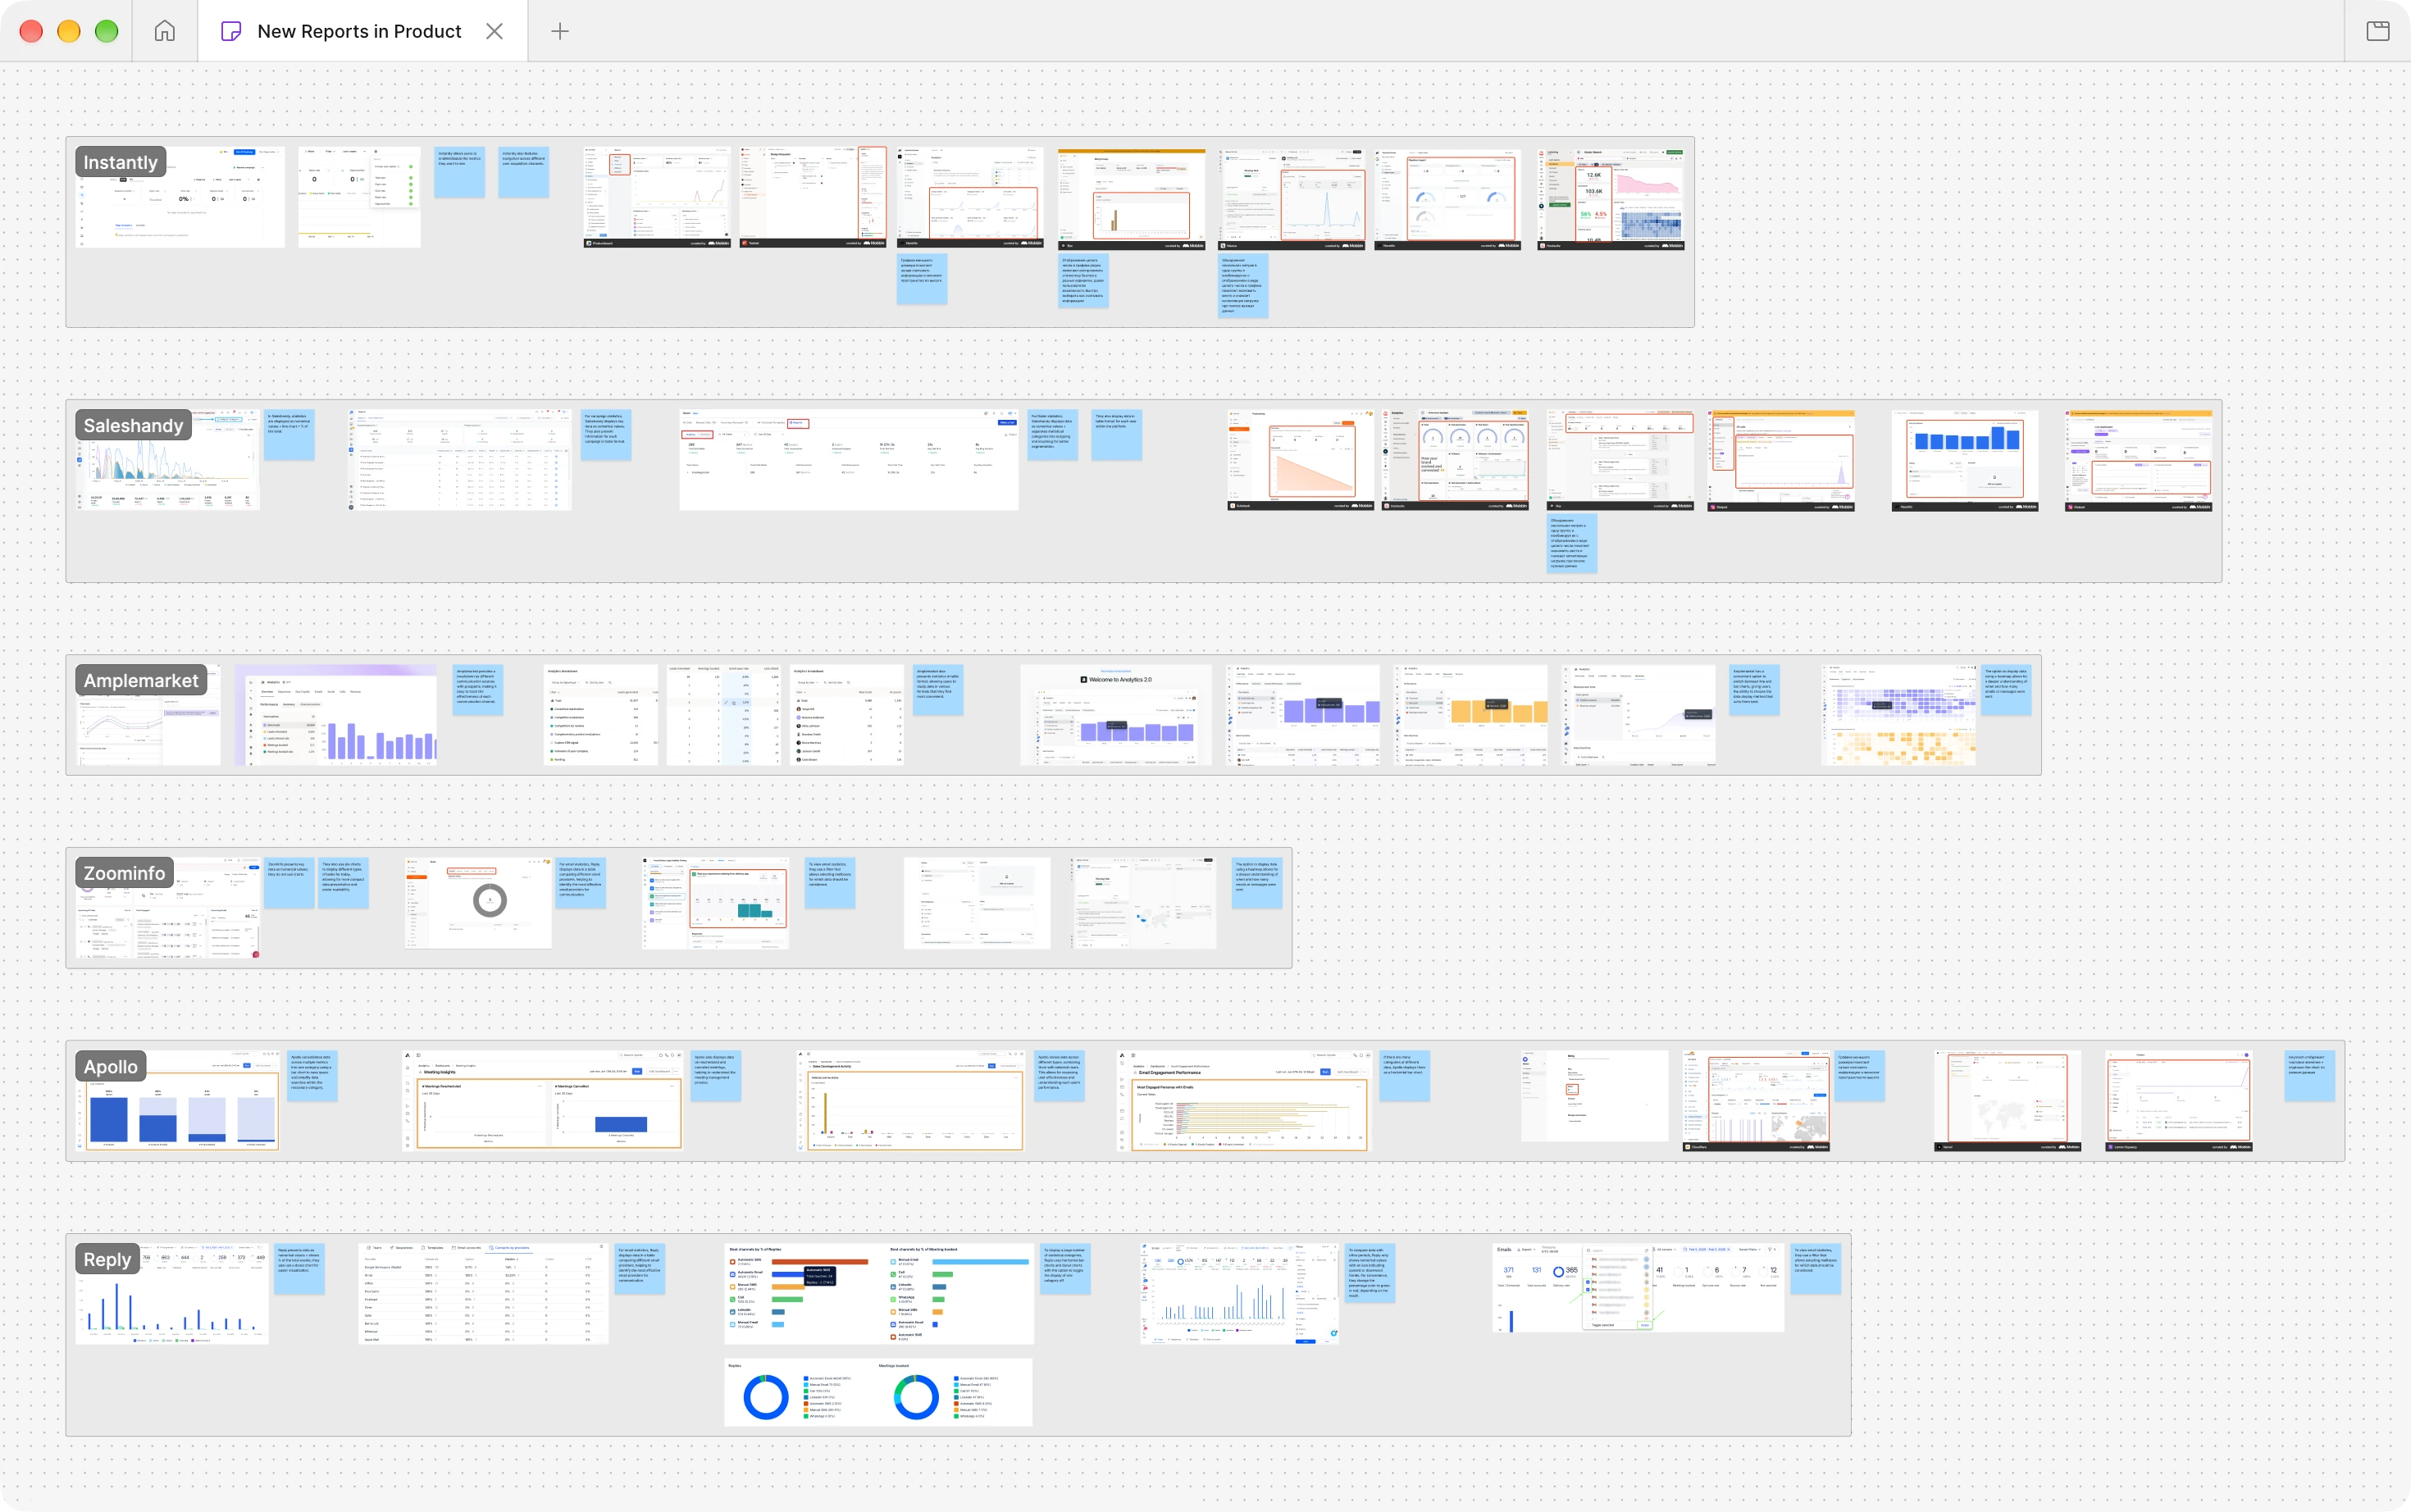Close the New Reports in Product tab

click(x=494, y=31)
